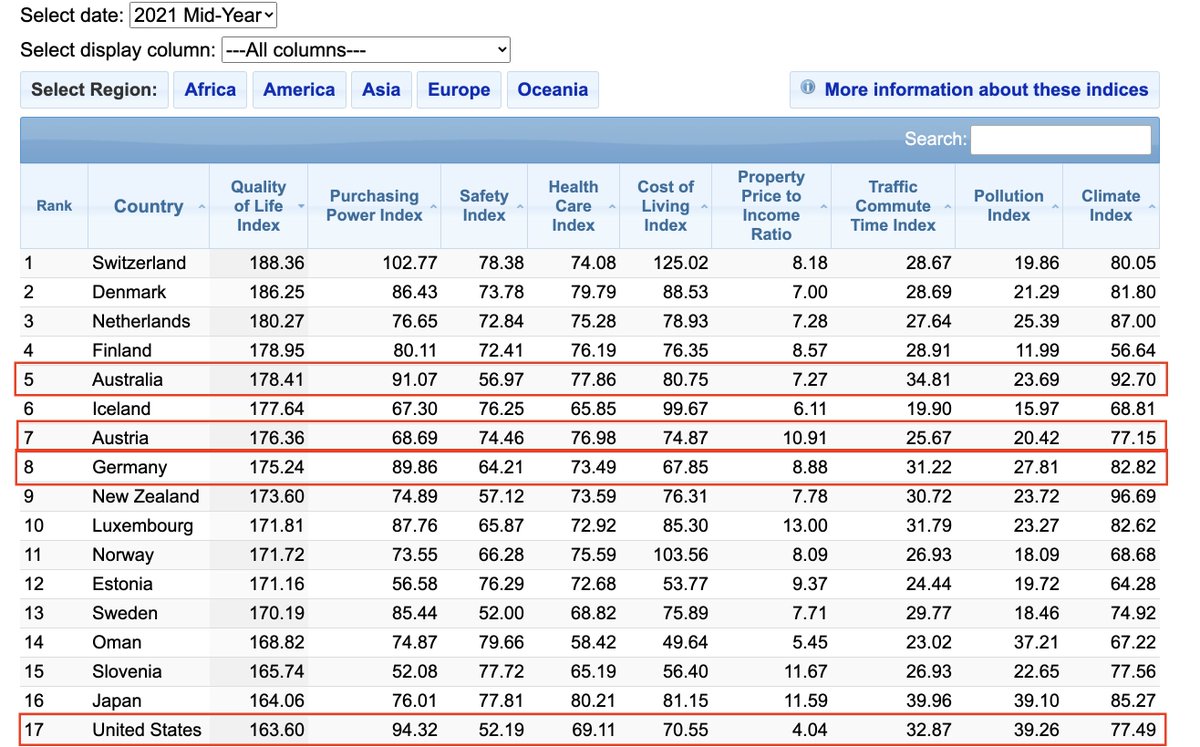Focus the Search input field
Screen dimensions: 1200x747
[x=1061, y=140]
